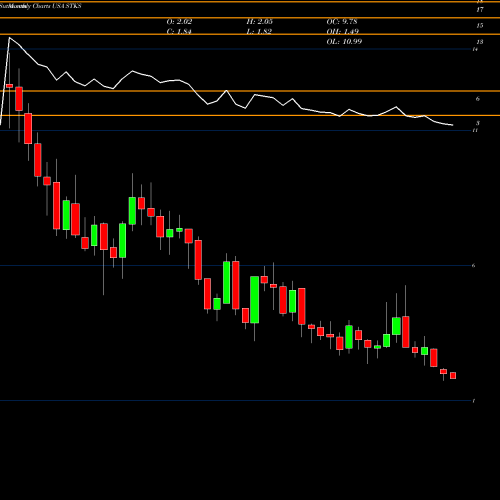Click the last red candlestick in the series

(x=453, y=376)
